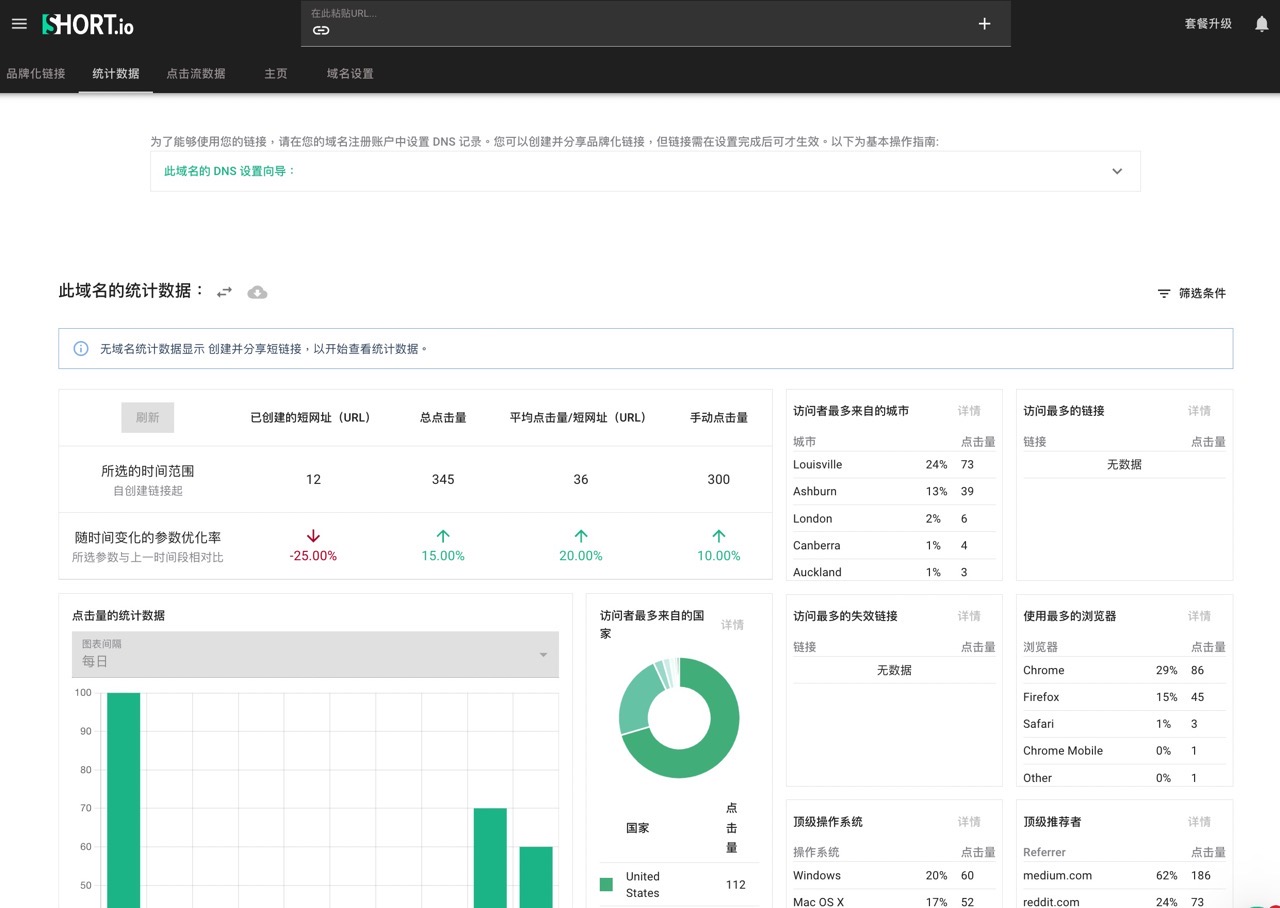
Task: Open 详情 for most used browsers
Action: click(1199, 616)
